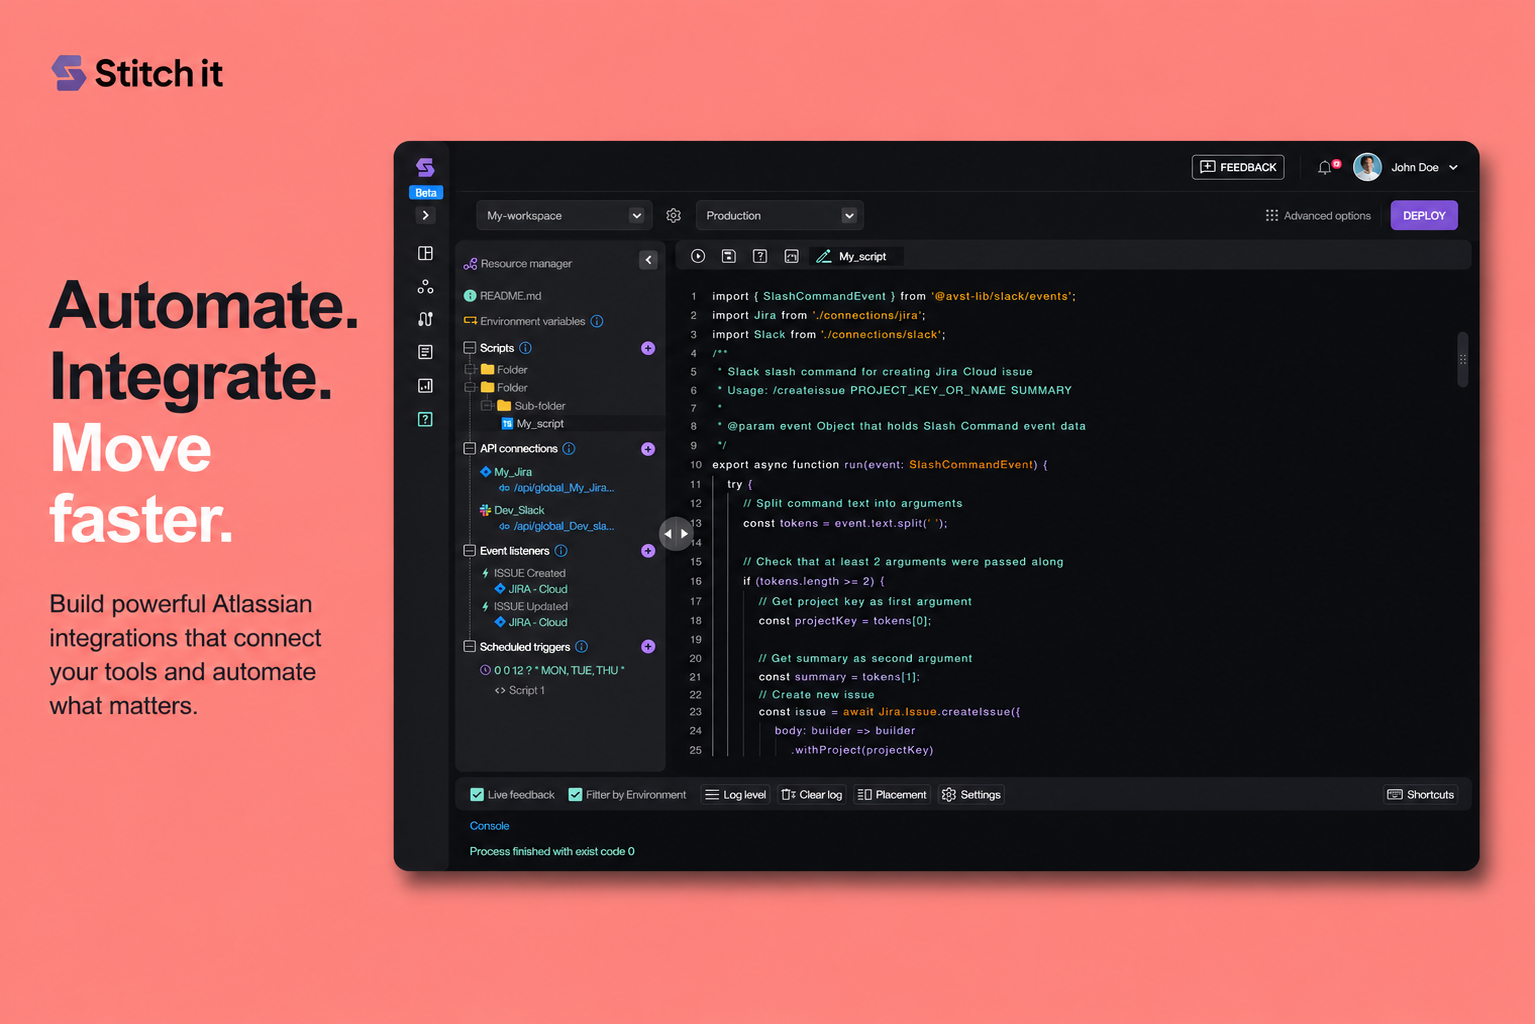Open console Settings
The height and width of the screenshot is (1024, 1535).
click(971, 795)
